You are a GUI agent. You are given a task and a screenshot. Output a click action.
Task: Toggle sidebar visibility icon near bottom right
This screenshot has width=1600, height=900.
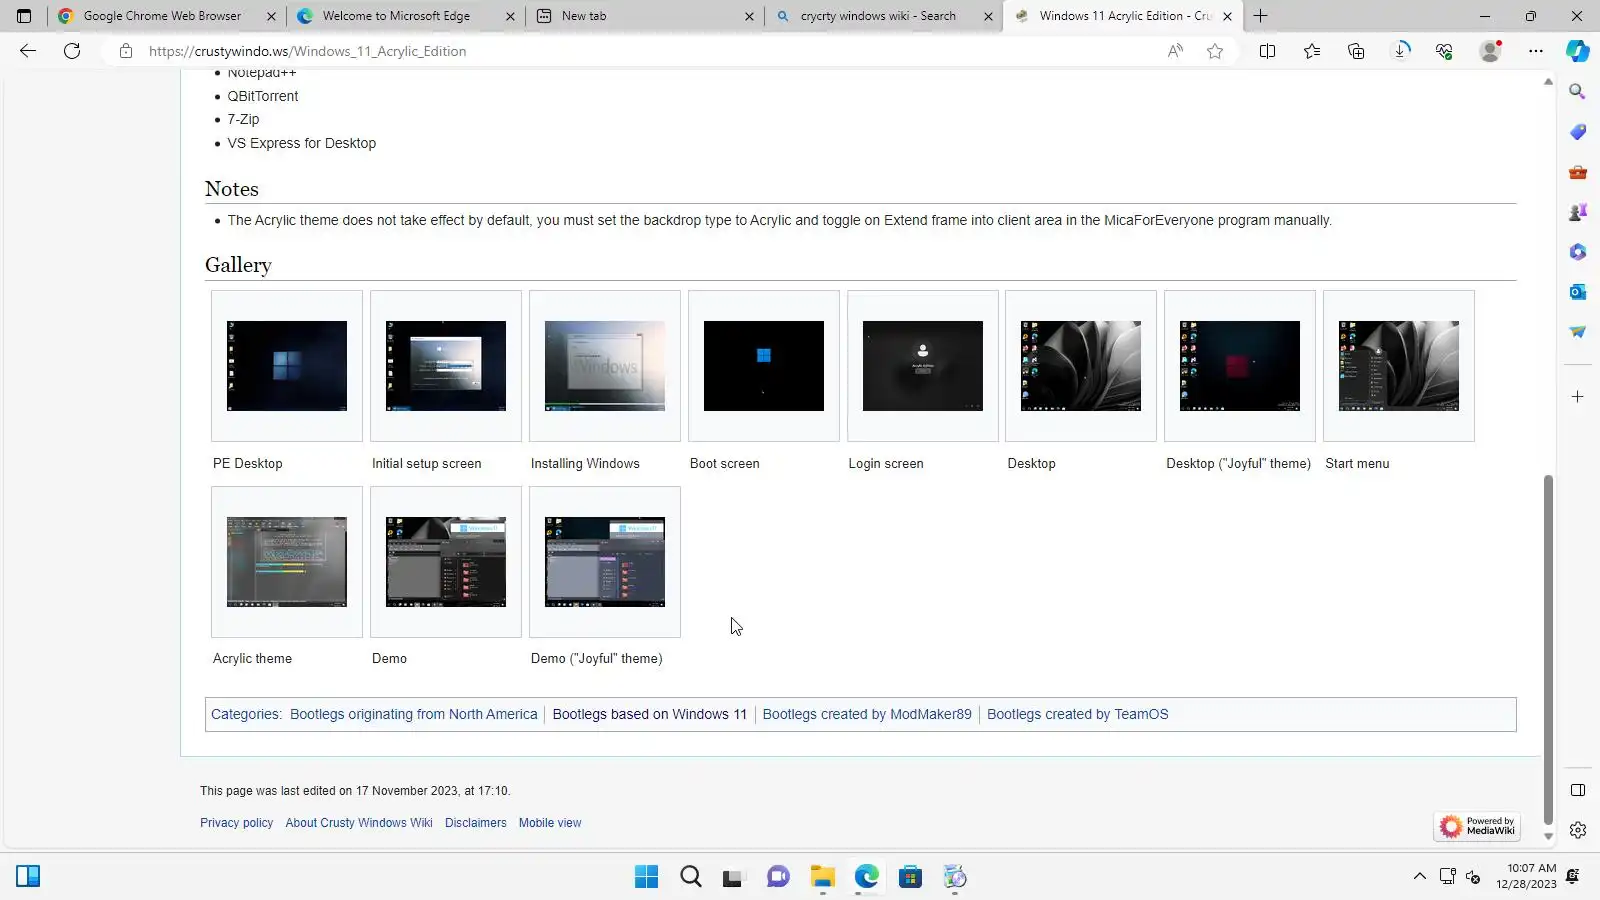[x=1577, y=790]
